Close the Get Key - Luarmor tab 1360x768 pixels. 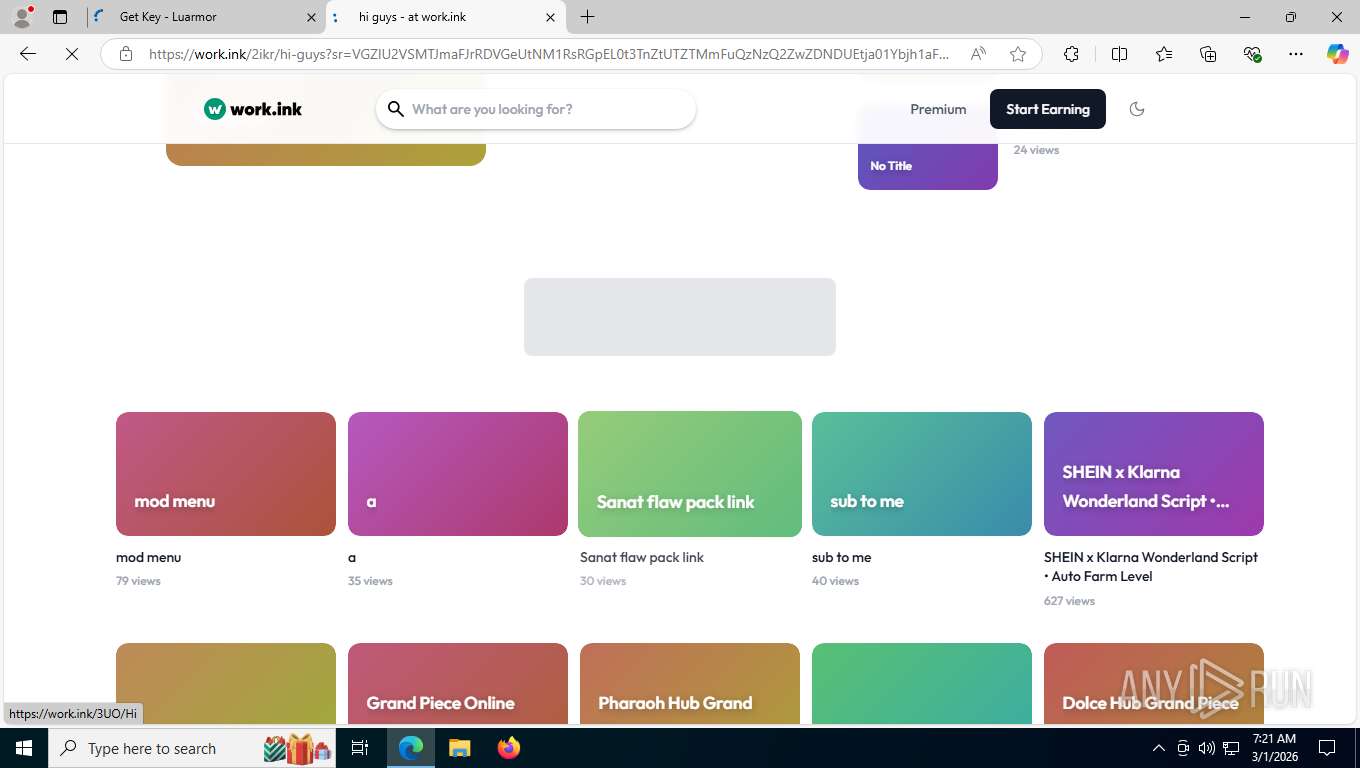tap(310, 17)
